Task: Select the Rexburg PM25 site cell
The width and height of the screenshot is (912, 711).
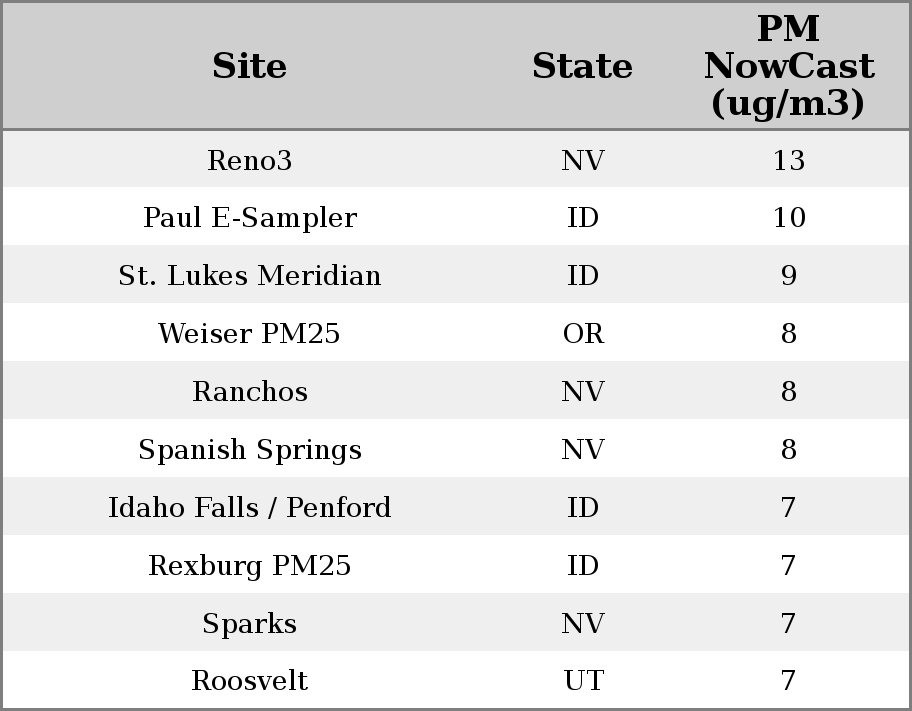Action: (x=249, y=566)
